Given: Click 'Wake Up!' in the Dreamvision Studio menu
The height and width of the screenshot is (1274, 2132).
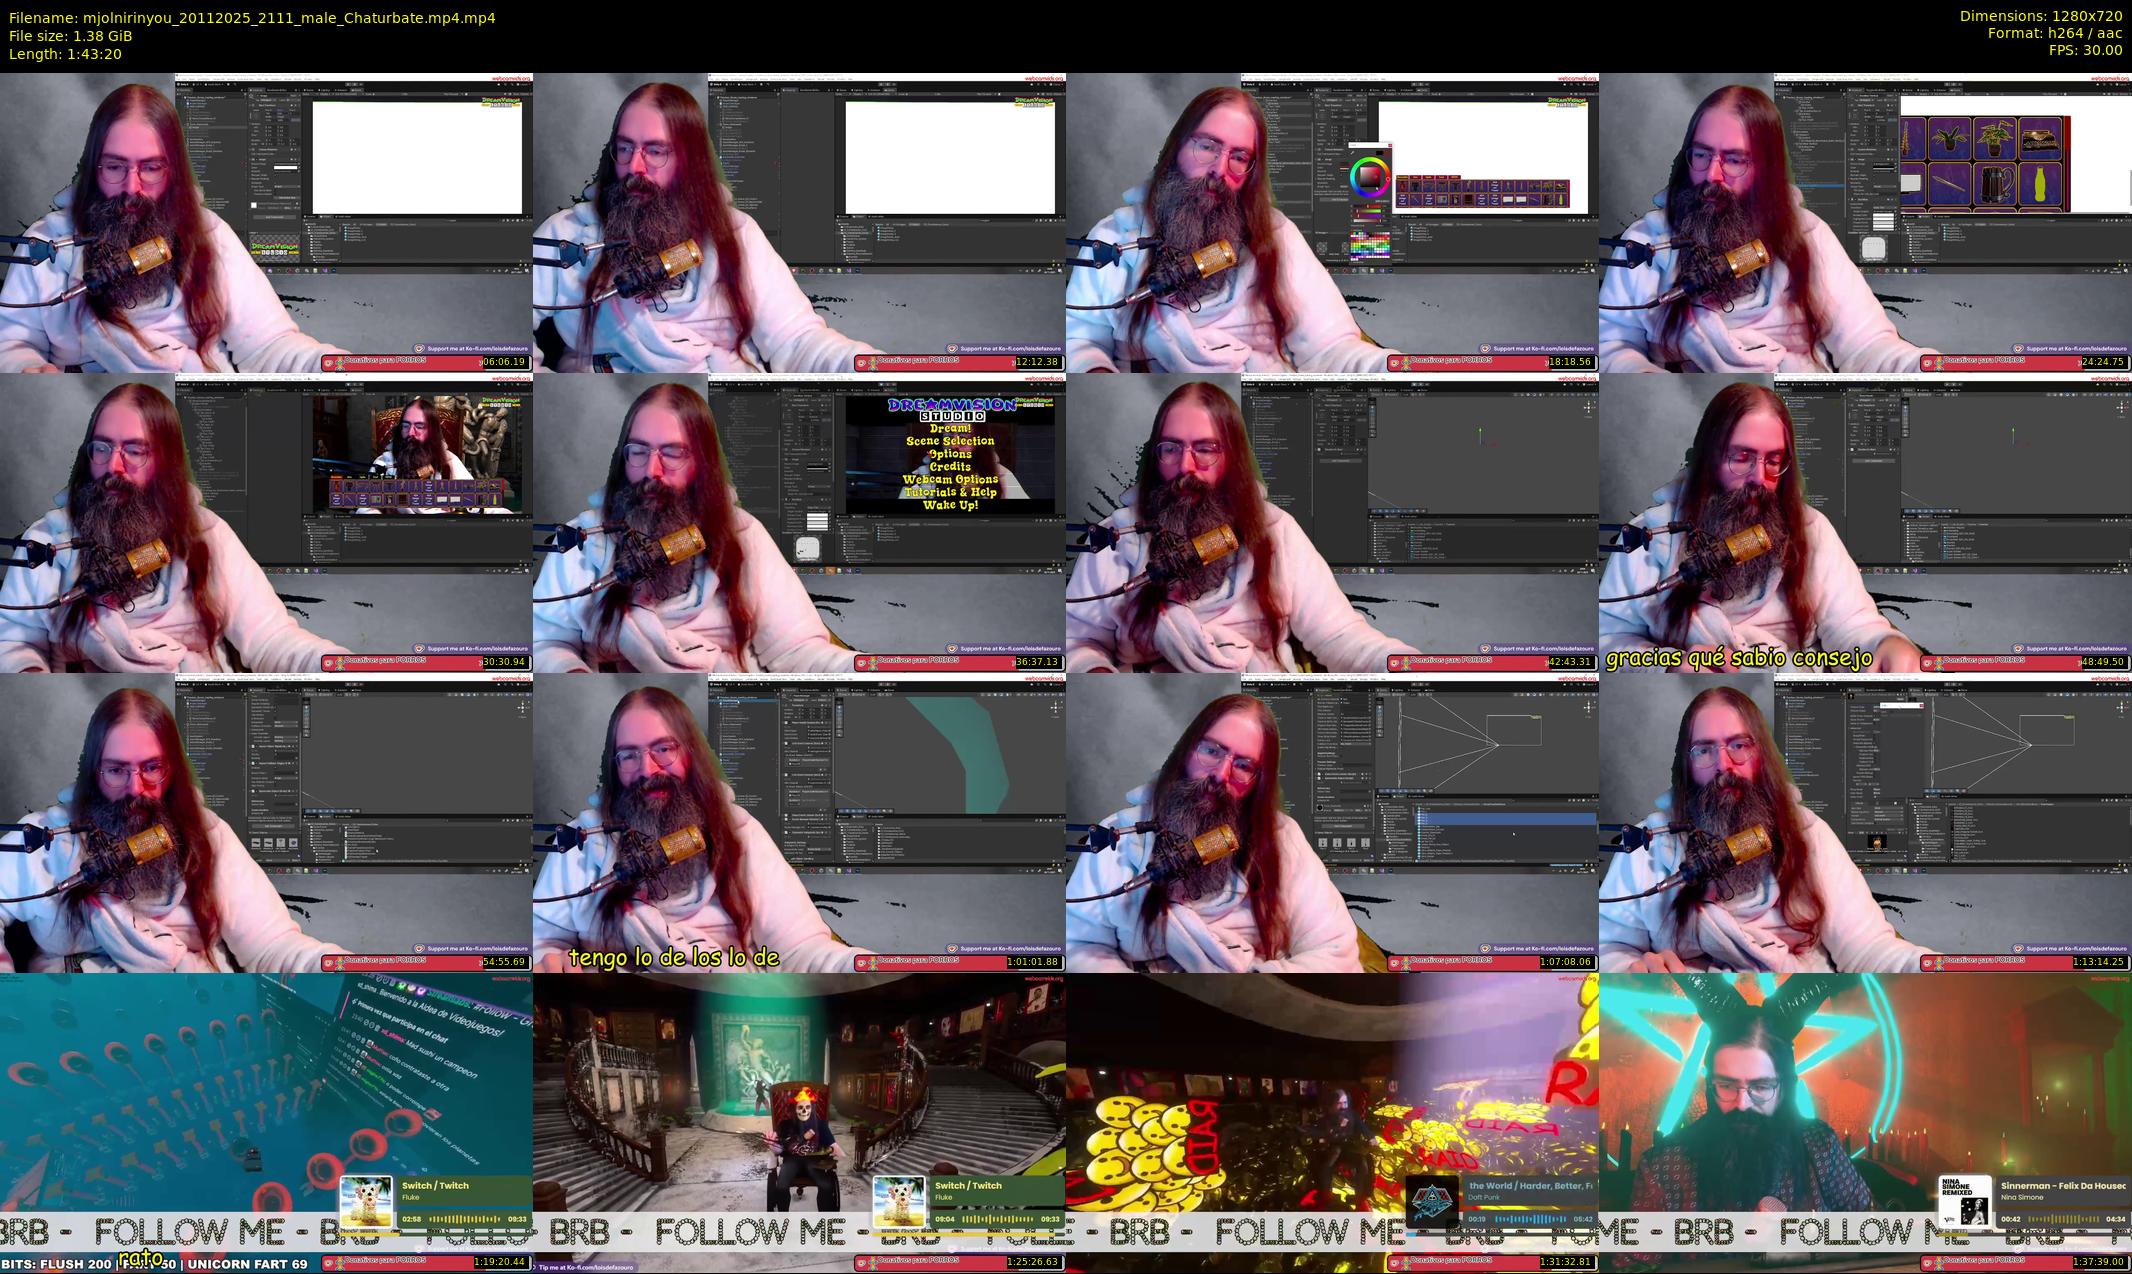Looking at the screenshot, I should (x=950, y=505).
